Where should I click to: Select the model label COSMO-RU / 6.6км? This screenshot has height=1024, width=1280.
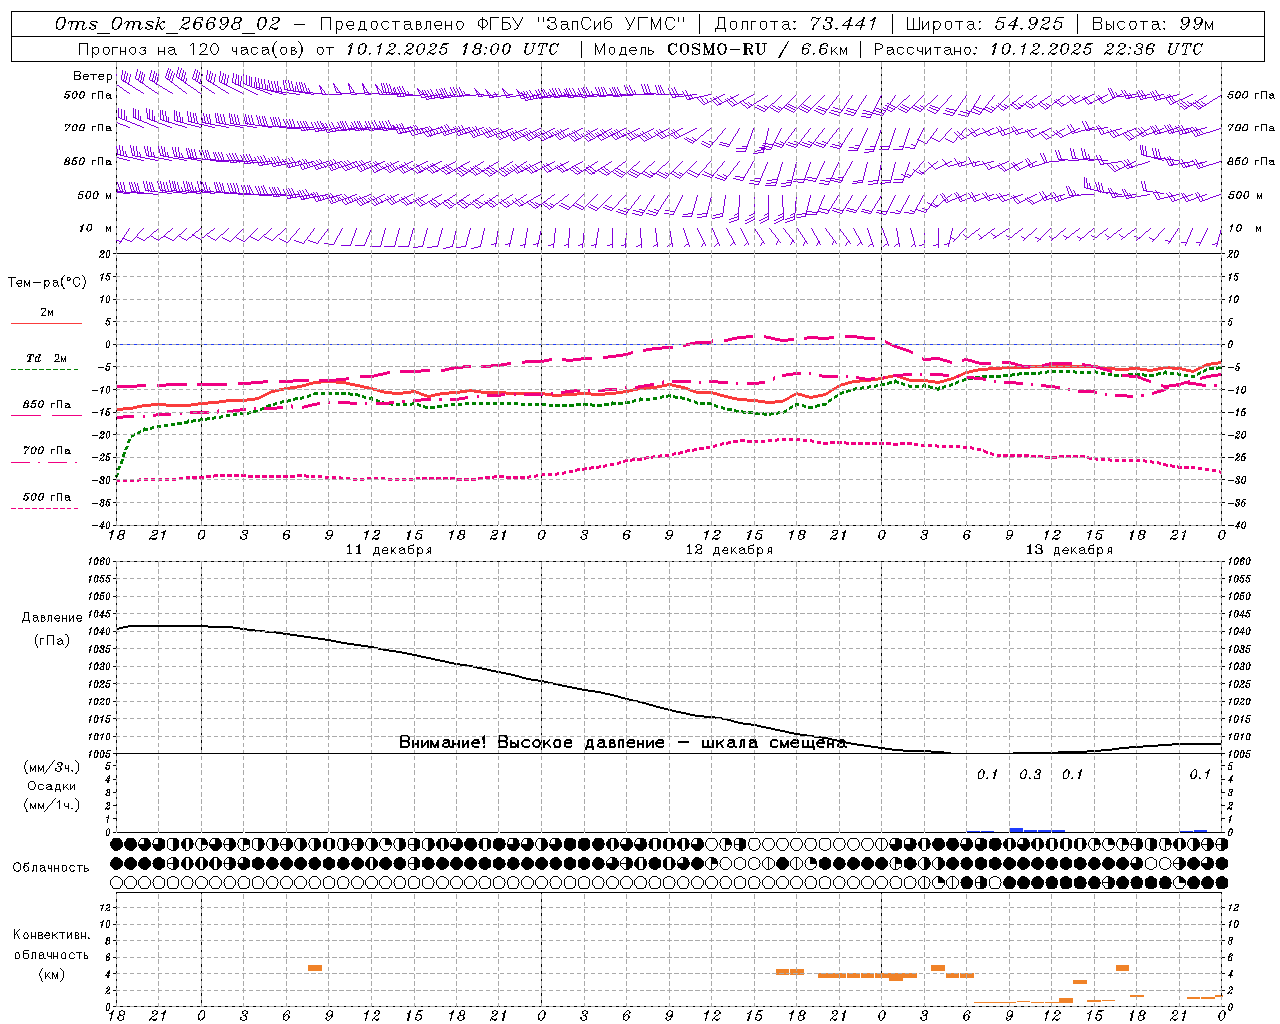pos(757,49)
